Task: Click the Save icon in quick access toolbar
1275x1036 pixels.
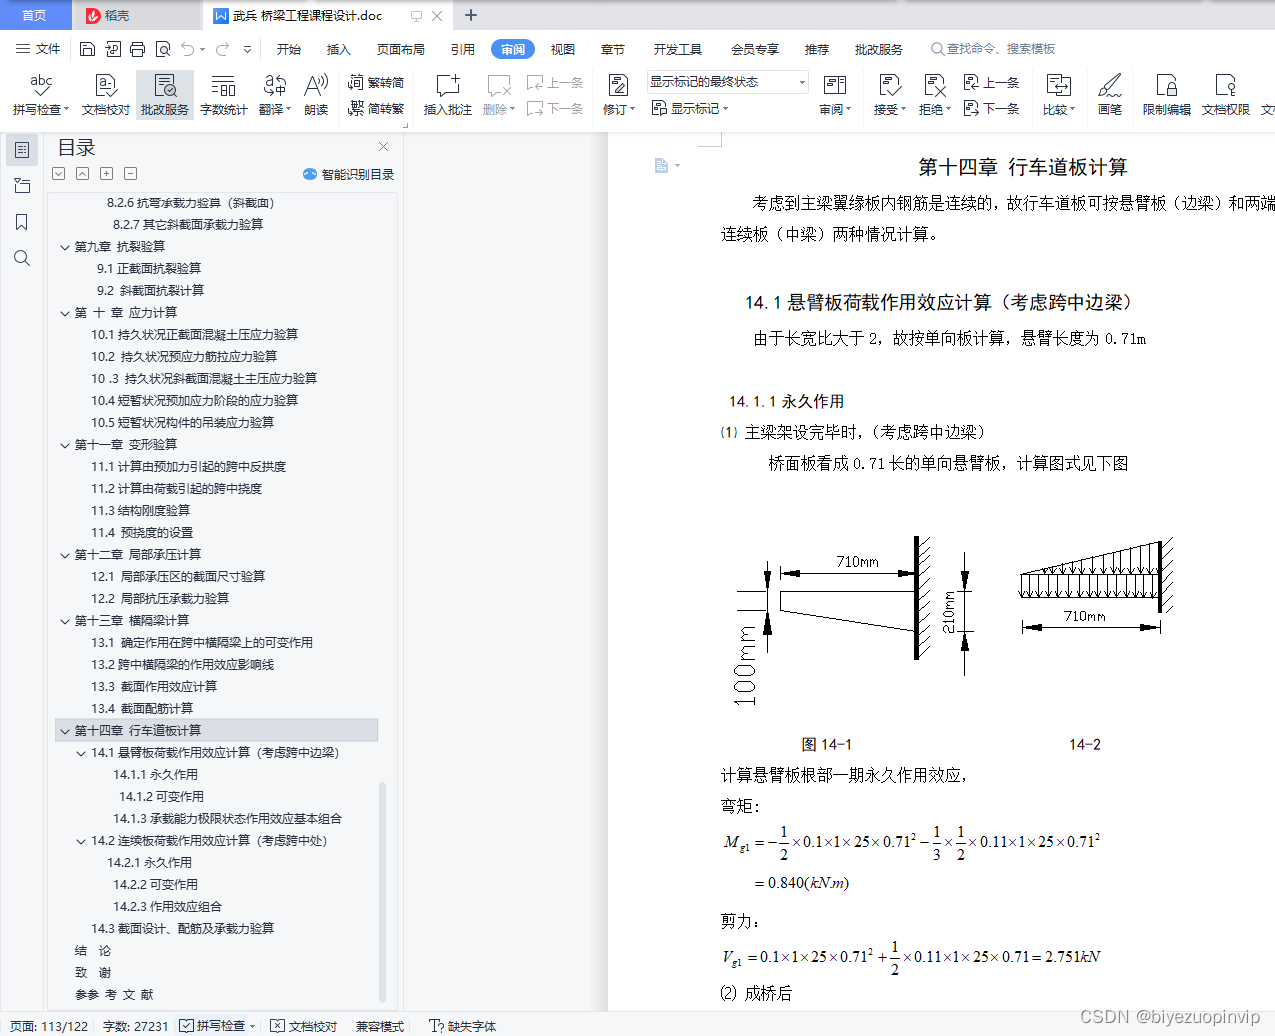Action: (x=87, y=49)
